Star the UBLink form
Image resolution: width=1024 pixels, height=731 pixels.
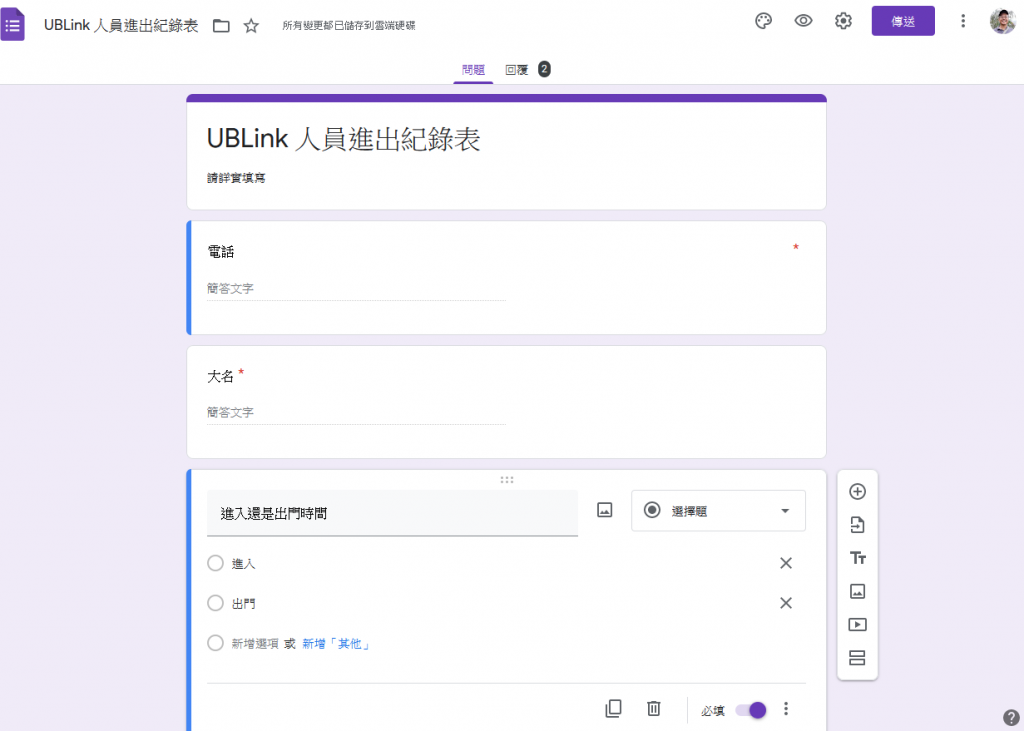click(251, 26)
